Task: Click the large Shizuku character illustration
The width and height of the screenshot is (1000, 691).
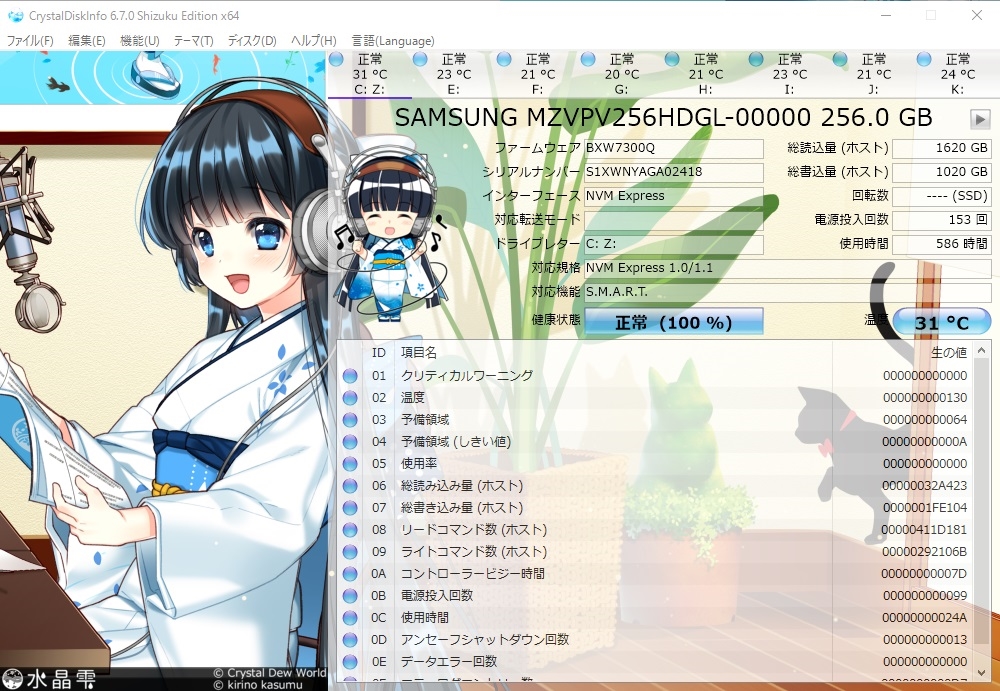Action: (165, 370)
